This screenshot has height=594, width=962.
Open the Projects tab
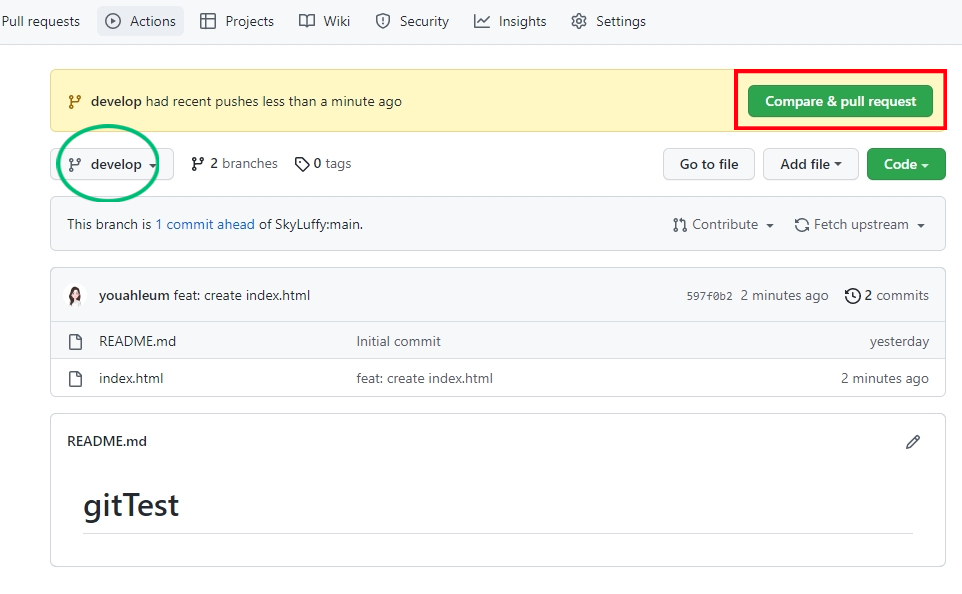pyautogui.click(x=237, y=21)
